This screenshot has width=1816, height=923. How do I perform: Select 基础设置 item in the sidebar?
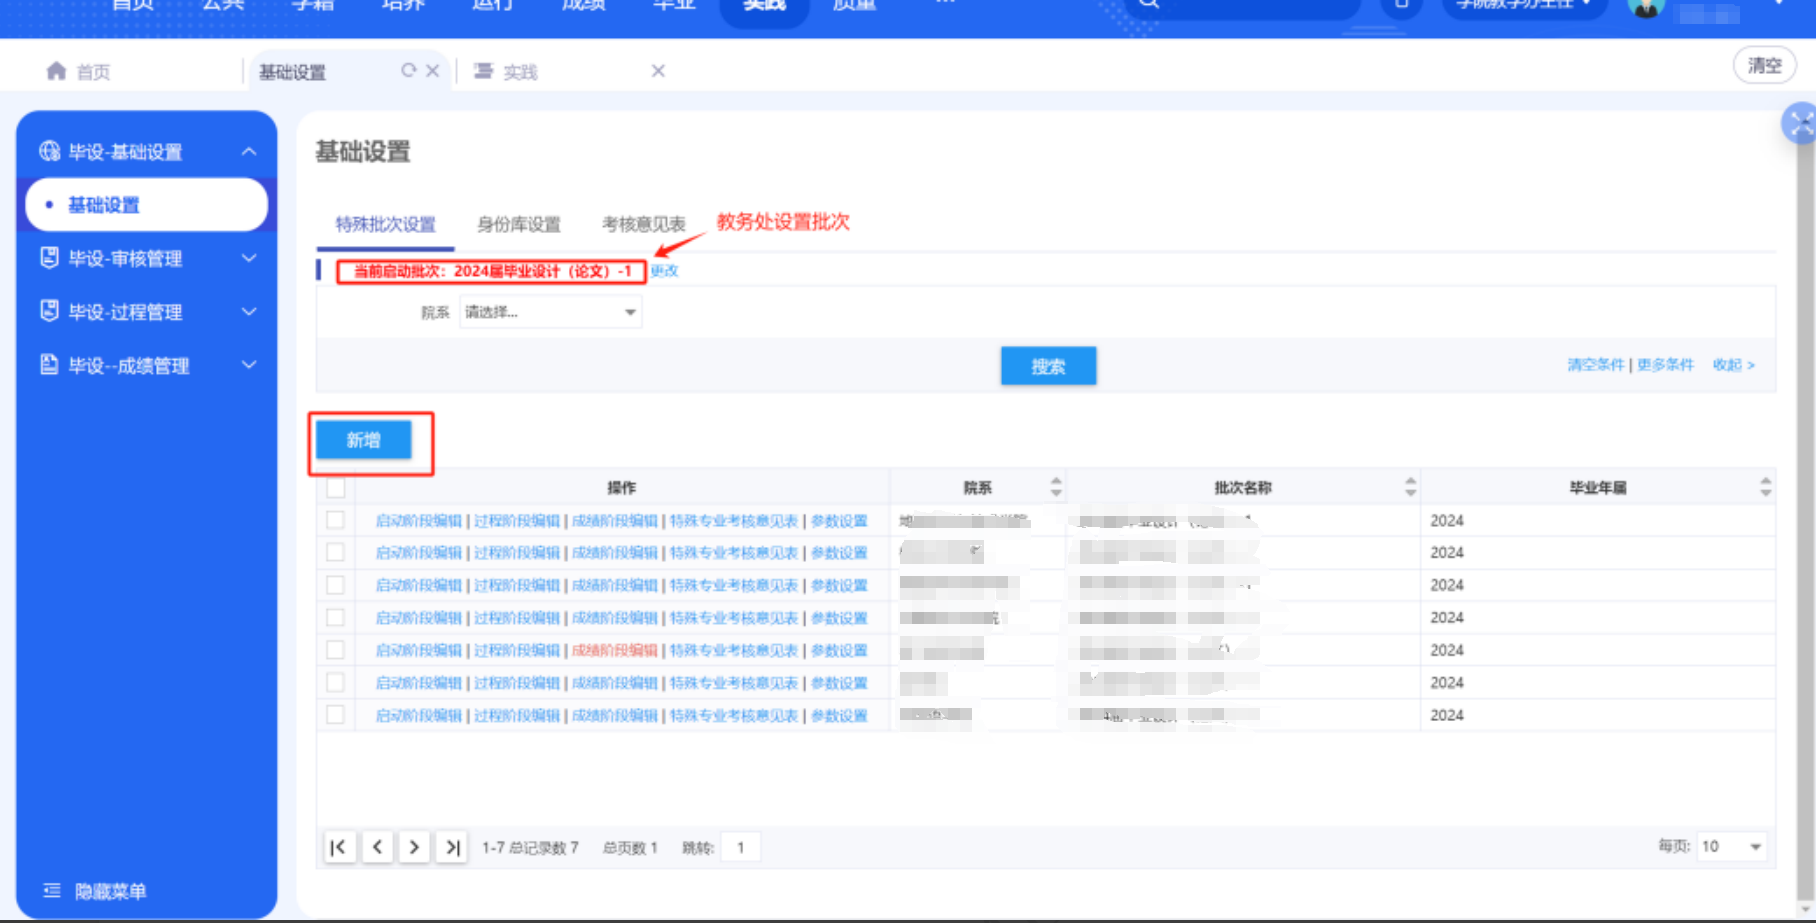click(146, 205)
